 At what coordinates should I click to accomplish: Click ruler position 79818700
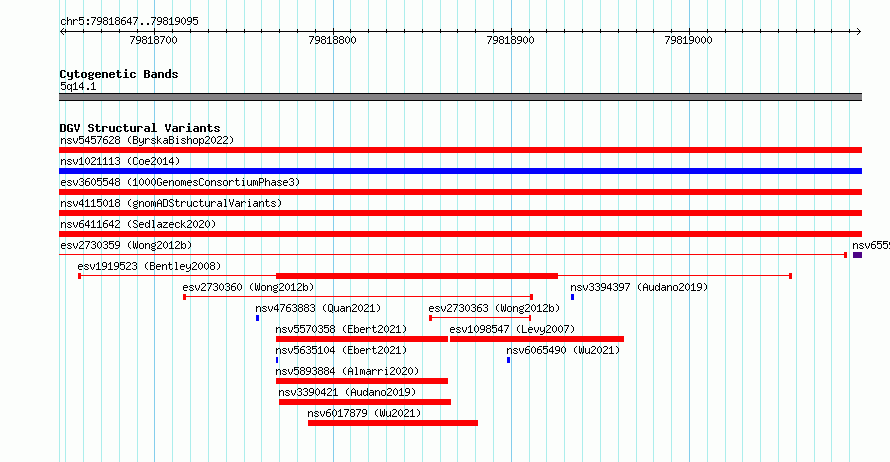(x=153, y=40)
